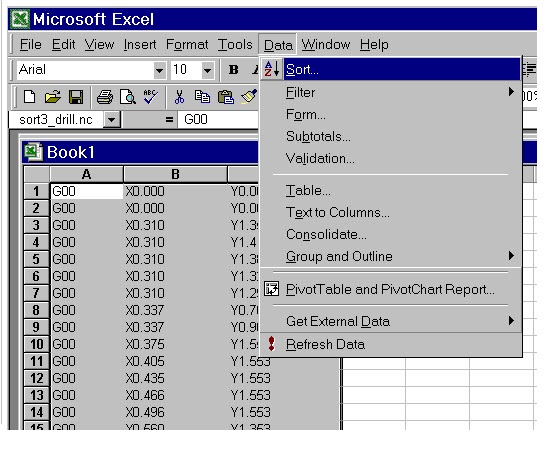Click cell B10 containing X0.375
The image size is (550, 450).
pyautogui.click(x=175, y=344)
